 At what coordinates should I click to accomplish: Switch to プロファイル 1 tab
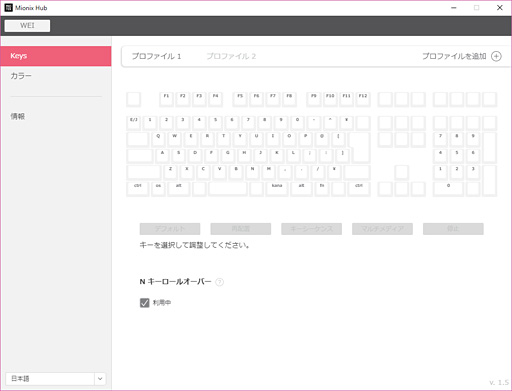[x=156, y=56]
